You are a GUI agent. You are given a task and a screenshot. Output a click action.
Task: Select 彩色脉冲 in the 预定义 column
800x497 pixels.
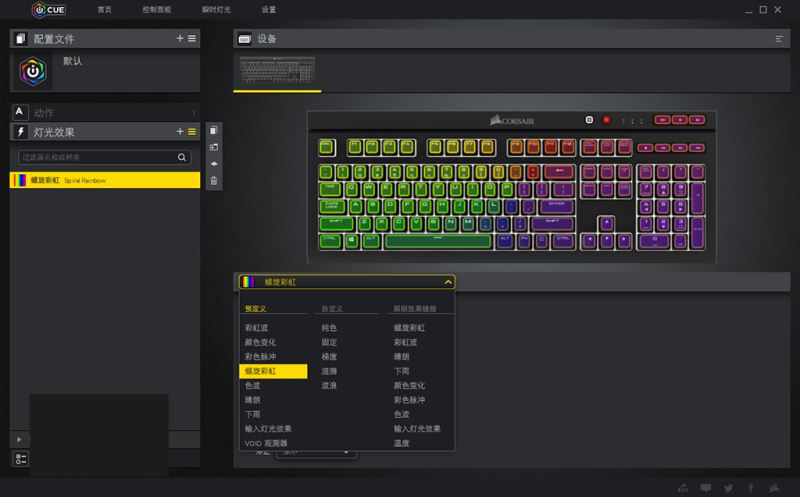(x=260, y=357)
